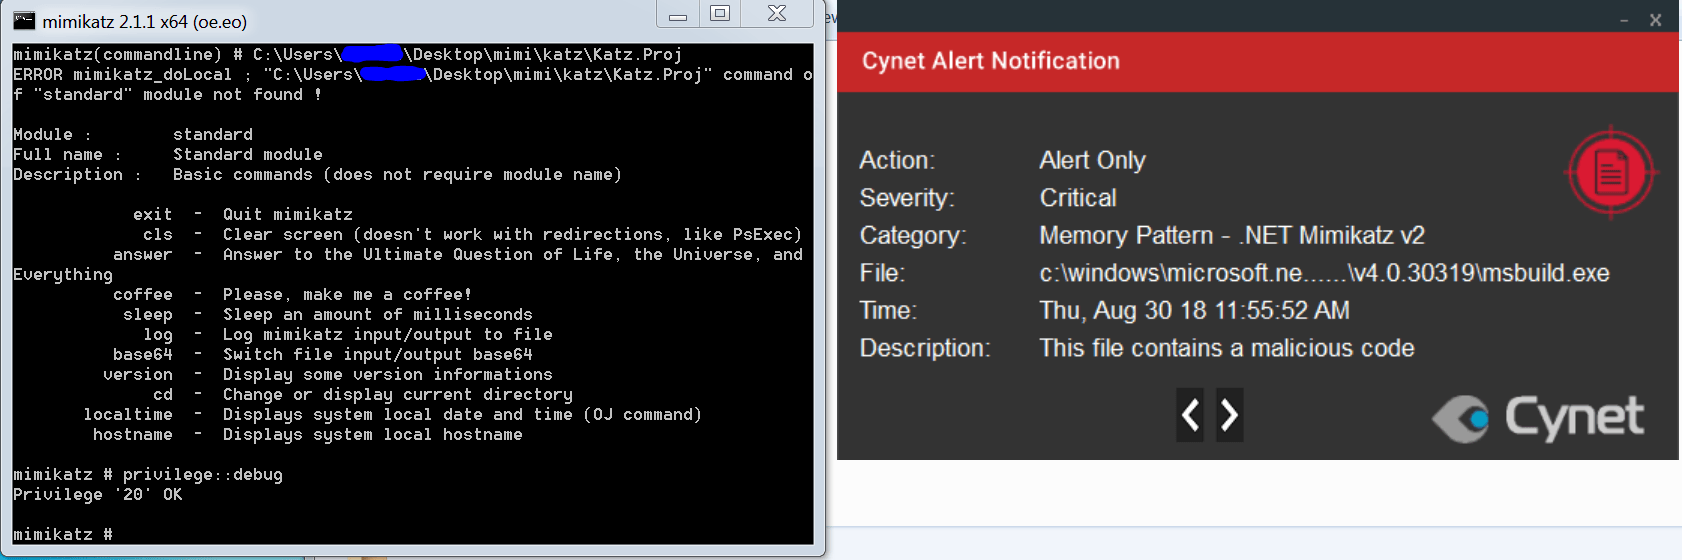Select 'This file contains a malicious code' description
This screenshot has height=560, width=1682.
pyautogui.click(x=1227, y=348)
